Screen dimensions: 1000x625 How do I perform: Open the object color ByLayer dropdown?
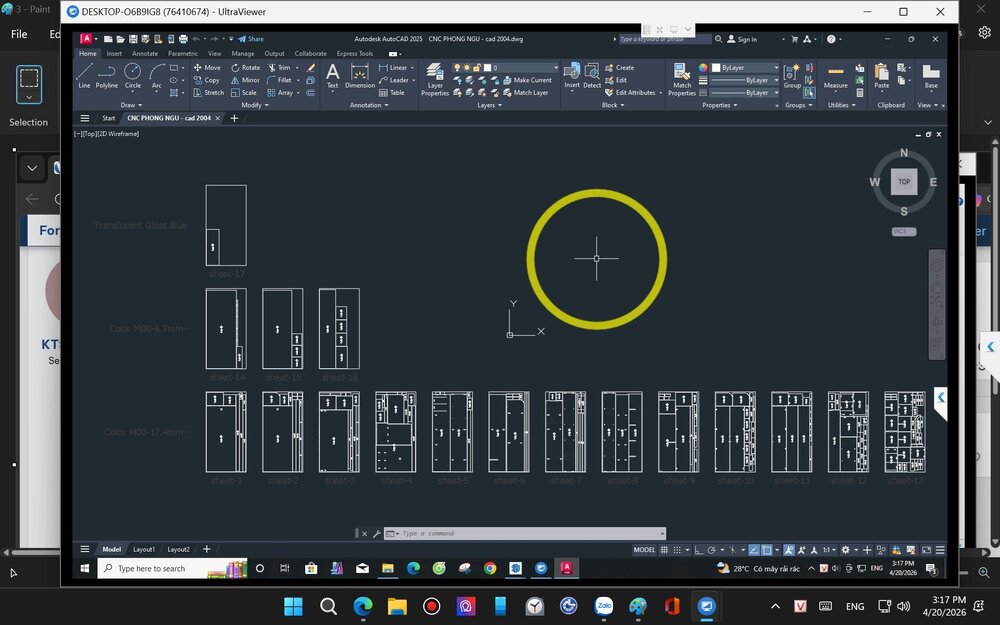pyautogui.click(x=745, y=68)
